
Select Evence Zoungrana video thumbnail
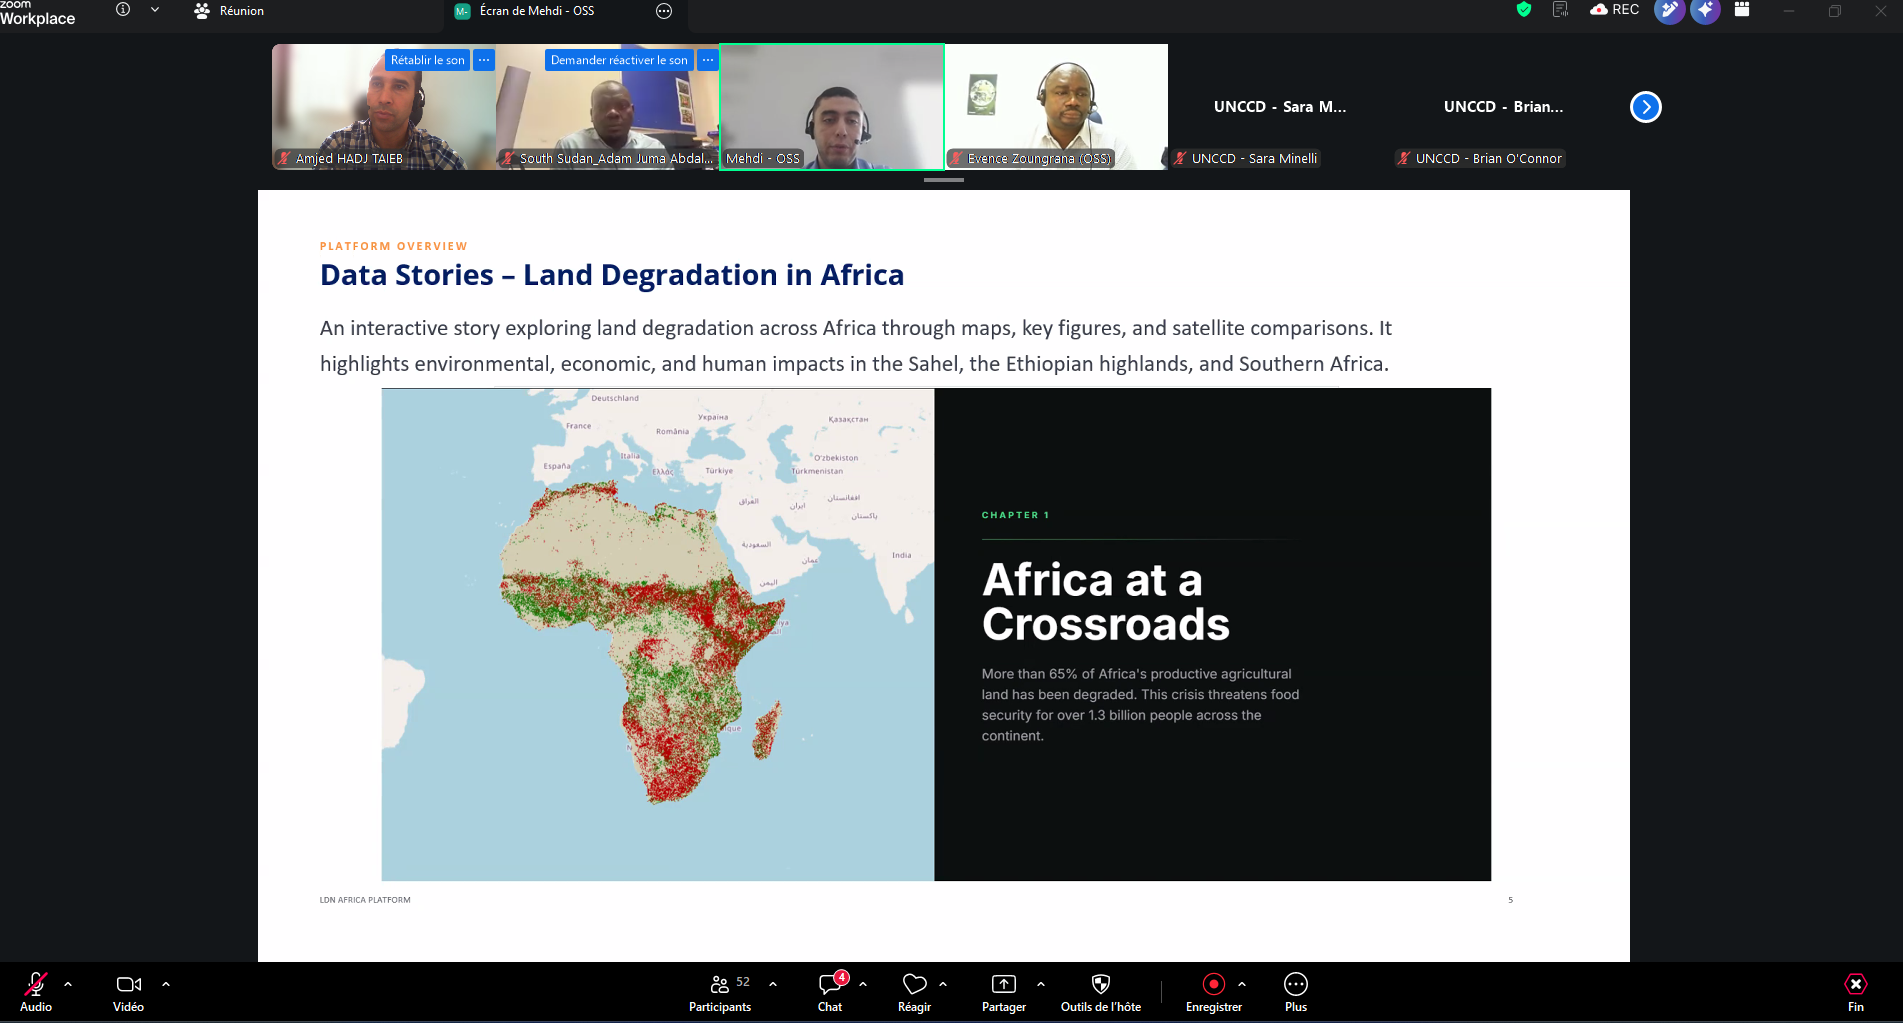(1056, 107)
